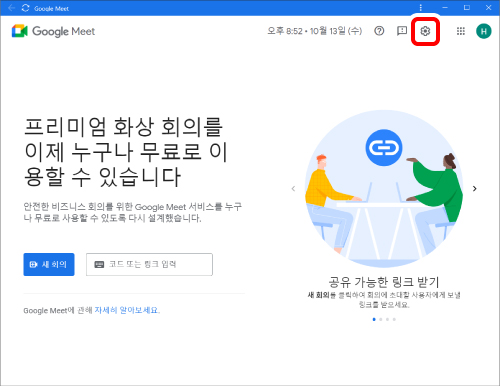The width and height of the screenshot is (500, 386).
Task: Click the link illustration image
Action: point(384,189)
